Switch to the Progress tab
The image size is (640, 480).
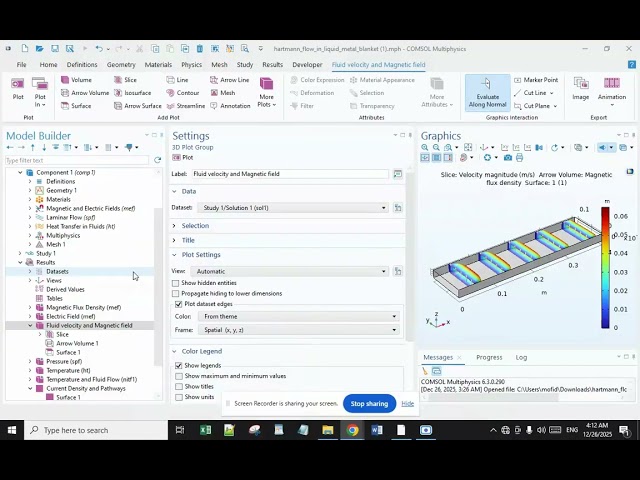tap(489, 357)
